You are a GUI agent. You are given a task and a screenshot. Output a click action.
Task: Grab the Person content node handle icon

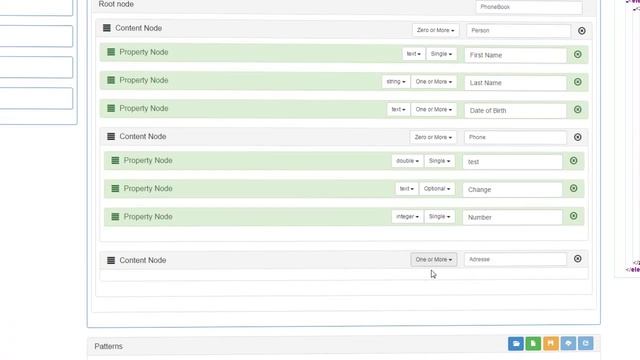[107, 28]
